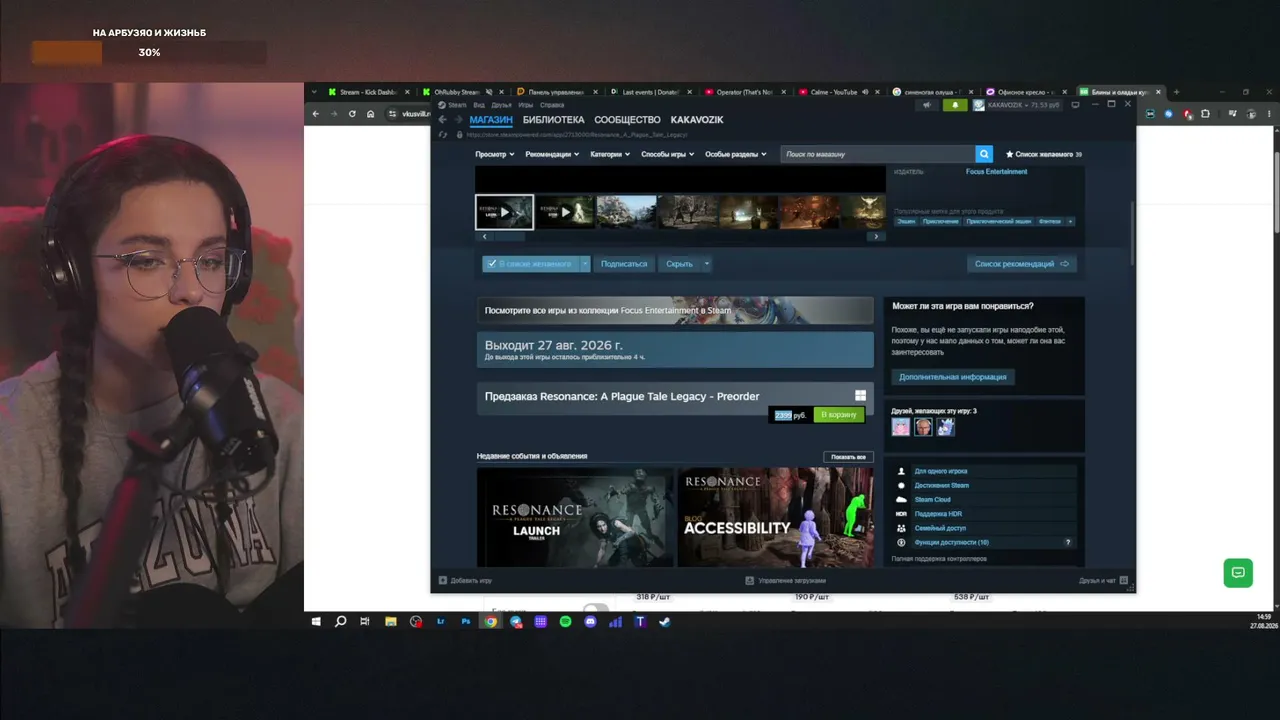Open File Explorer from the taskbar
This screenshot has height=720, width=1280.
(x=391, y=621)
